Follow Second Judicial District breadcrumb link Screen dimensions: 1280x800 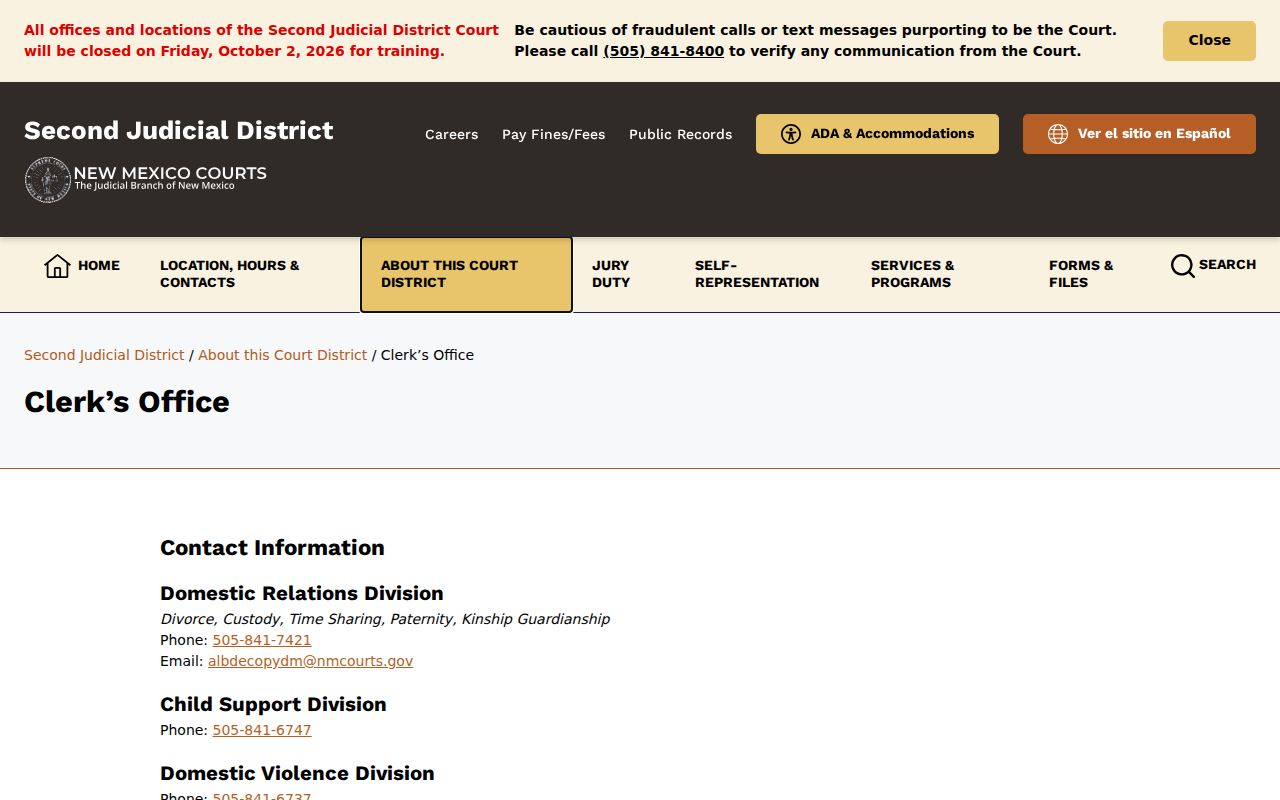click(x=104, y=355)
